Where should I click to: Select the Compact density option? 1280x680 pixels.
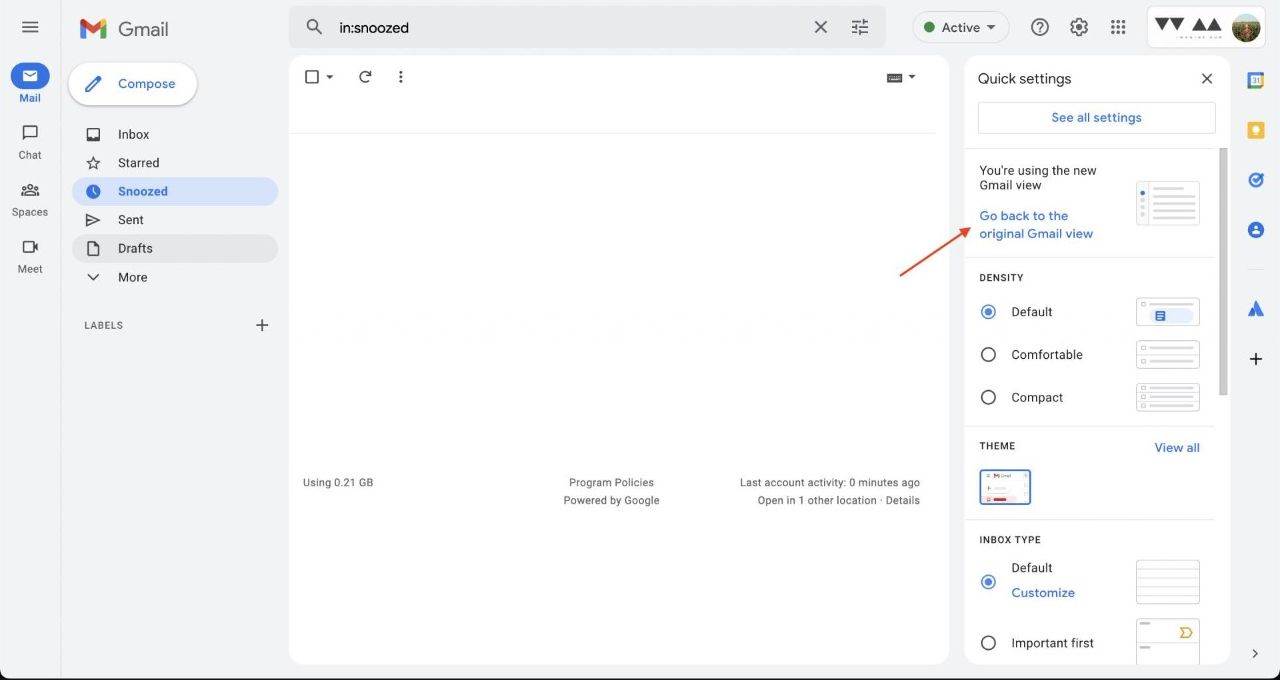tap(988, 396)
